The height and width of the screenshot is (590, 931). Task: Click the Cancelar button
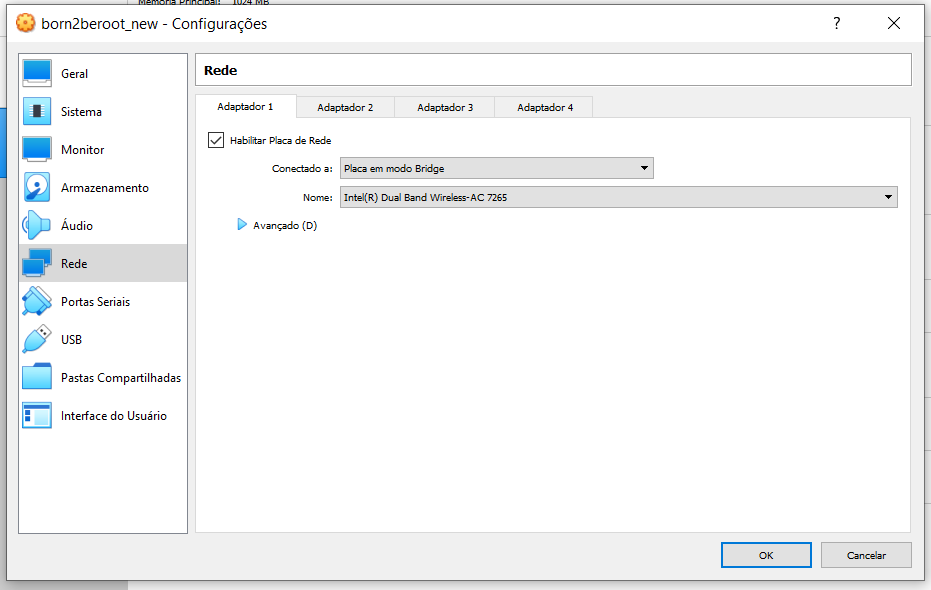pyautogui.click(x=866, y=555)
